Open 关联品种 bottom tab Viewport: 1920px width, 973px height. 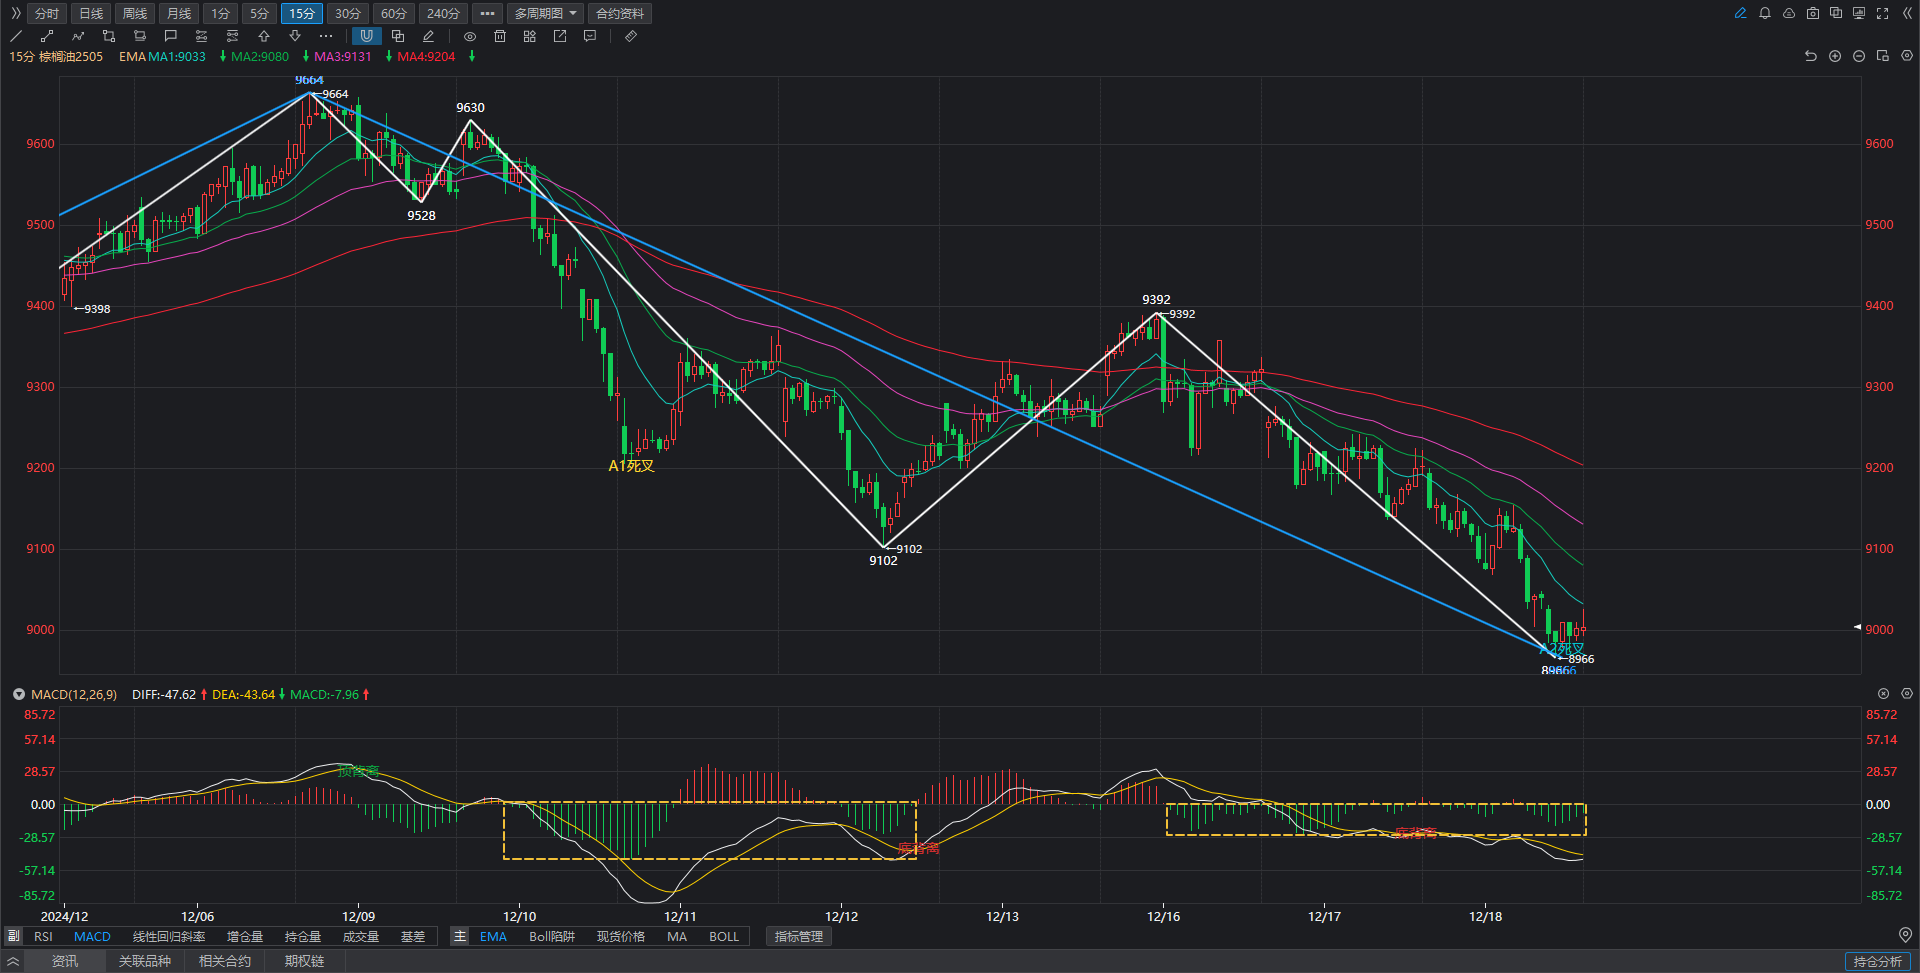click(x=145, y=961)
